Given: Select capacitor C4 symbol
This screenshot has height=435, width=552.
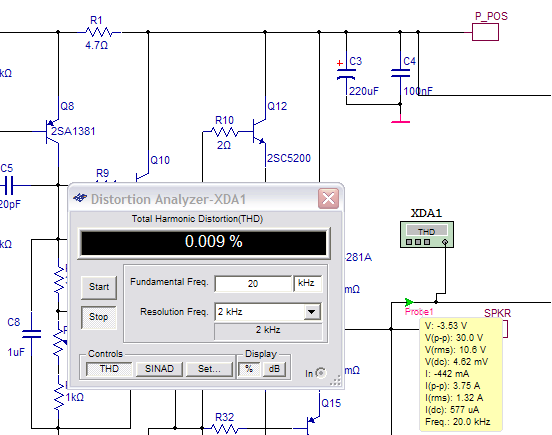Looking at the screenshot, I should click(x=400, y=73).
